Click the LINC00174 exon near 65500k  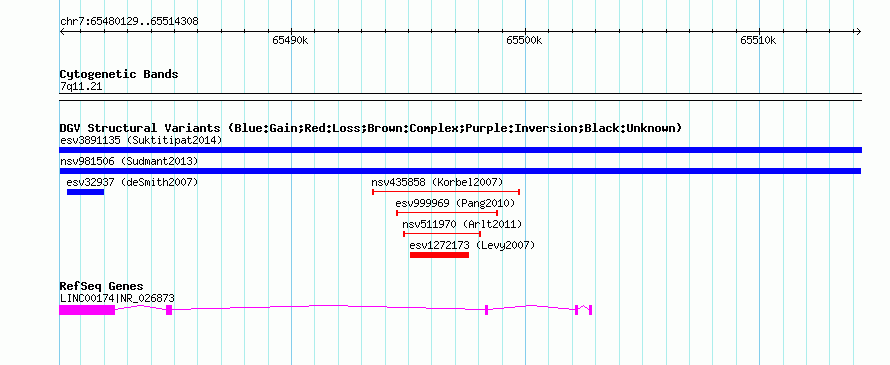(486, 310)
